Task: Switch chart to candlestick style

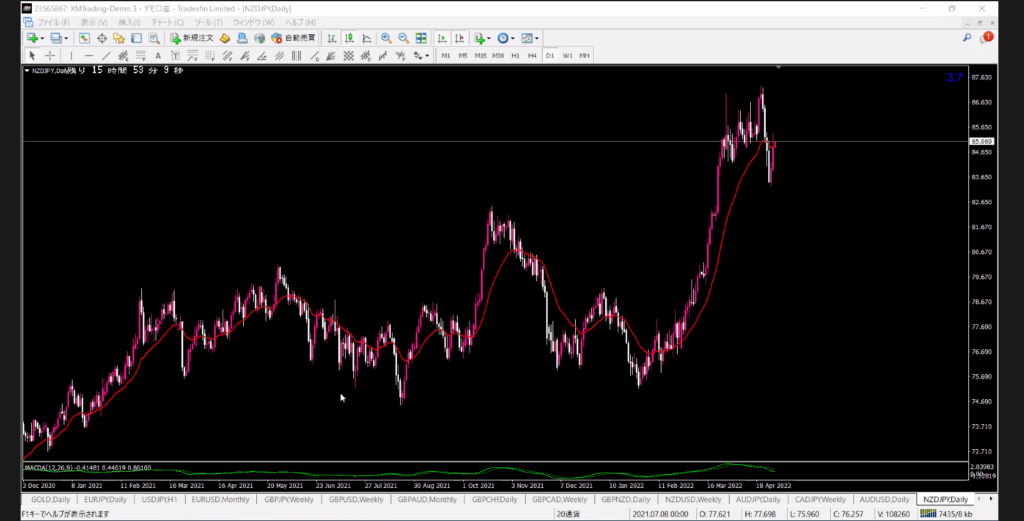Action: [349, 39]
